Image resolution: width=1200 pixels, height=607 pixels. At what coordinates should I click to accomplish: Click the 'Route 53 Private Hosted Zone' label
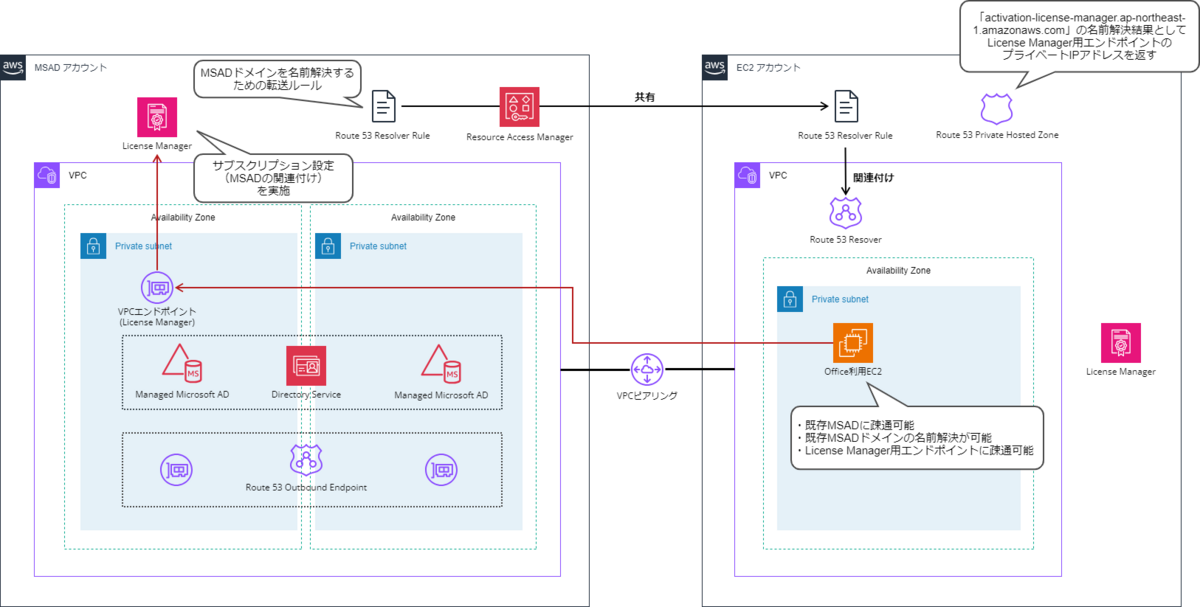click(996, 134)
